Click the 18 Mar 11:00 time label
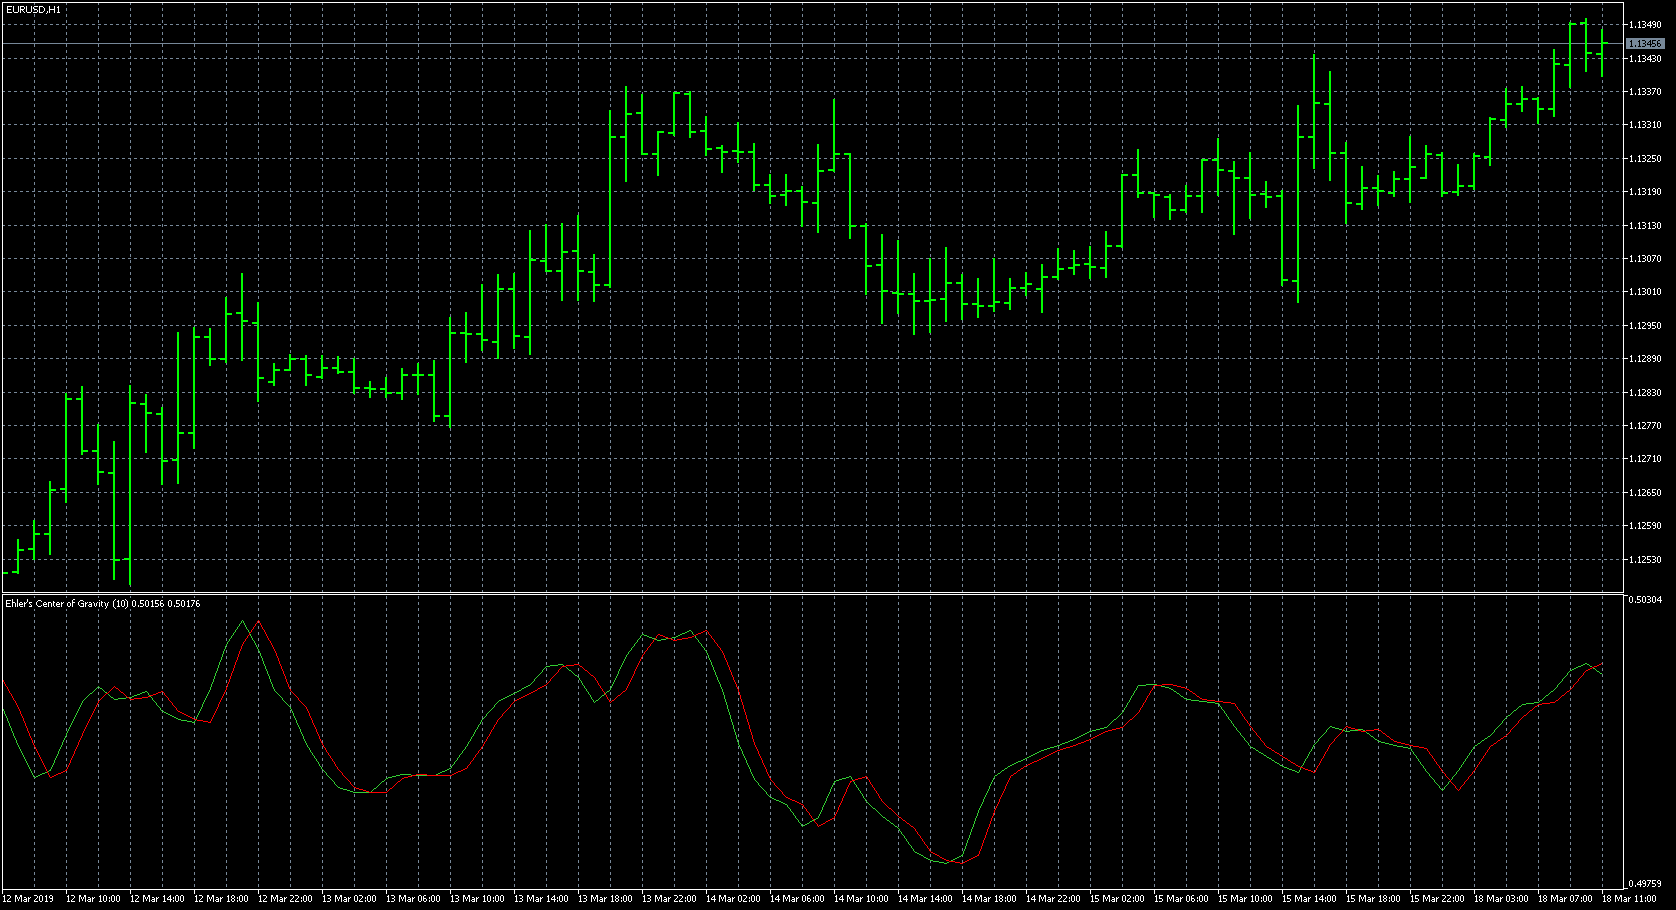 click(x=1629, y=899)
